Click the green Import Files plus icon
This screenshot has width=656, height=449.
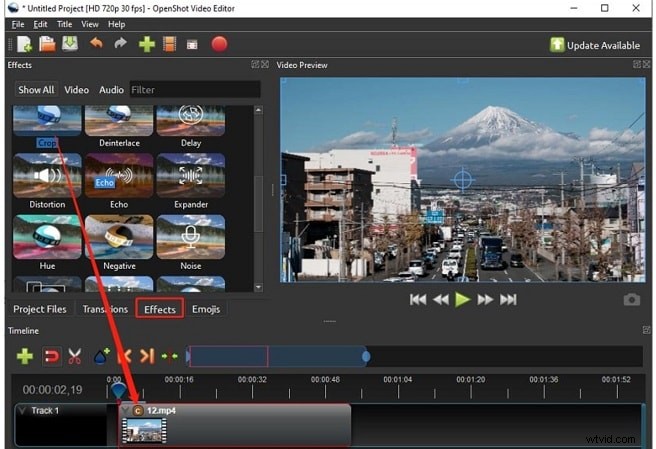147,44
